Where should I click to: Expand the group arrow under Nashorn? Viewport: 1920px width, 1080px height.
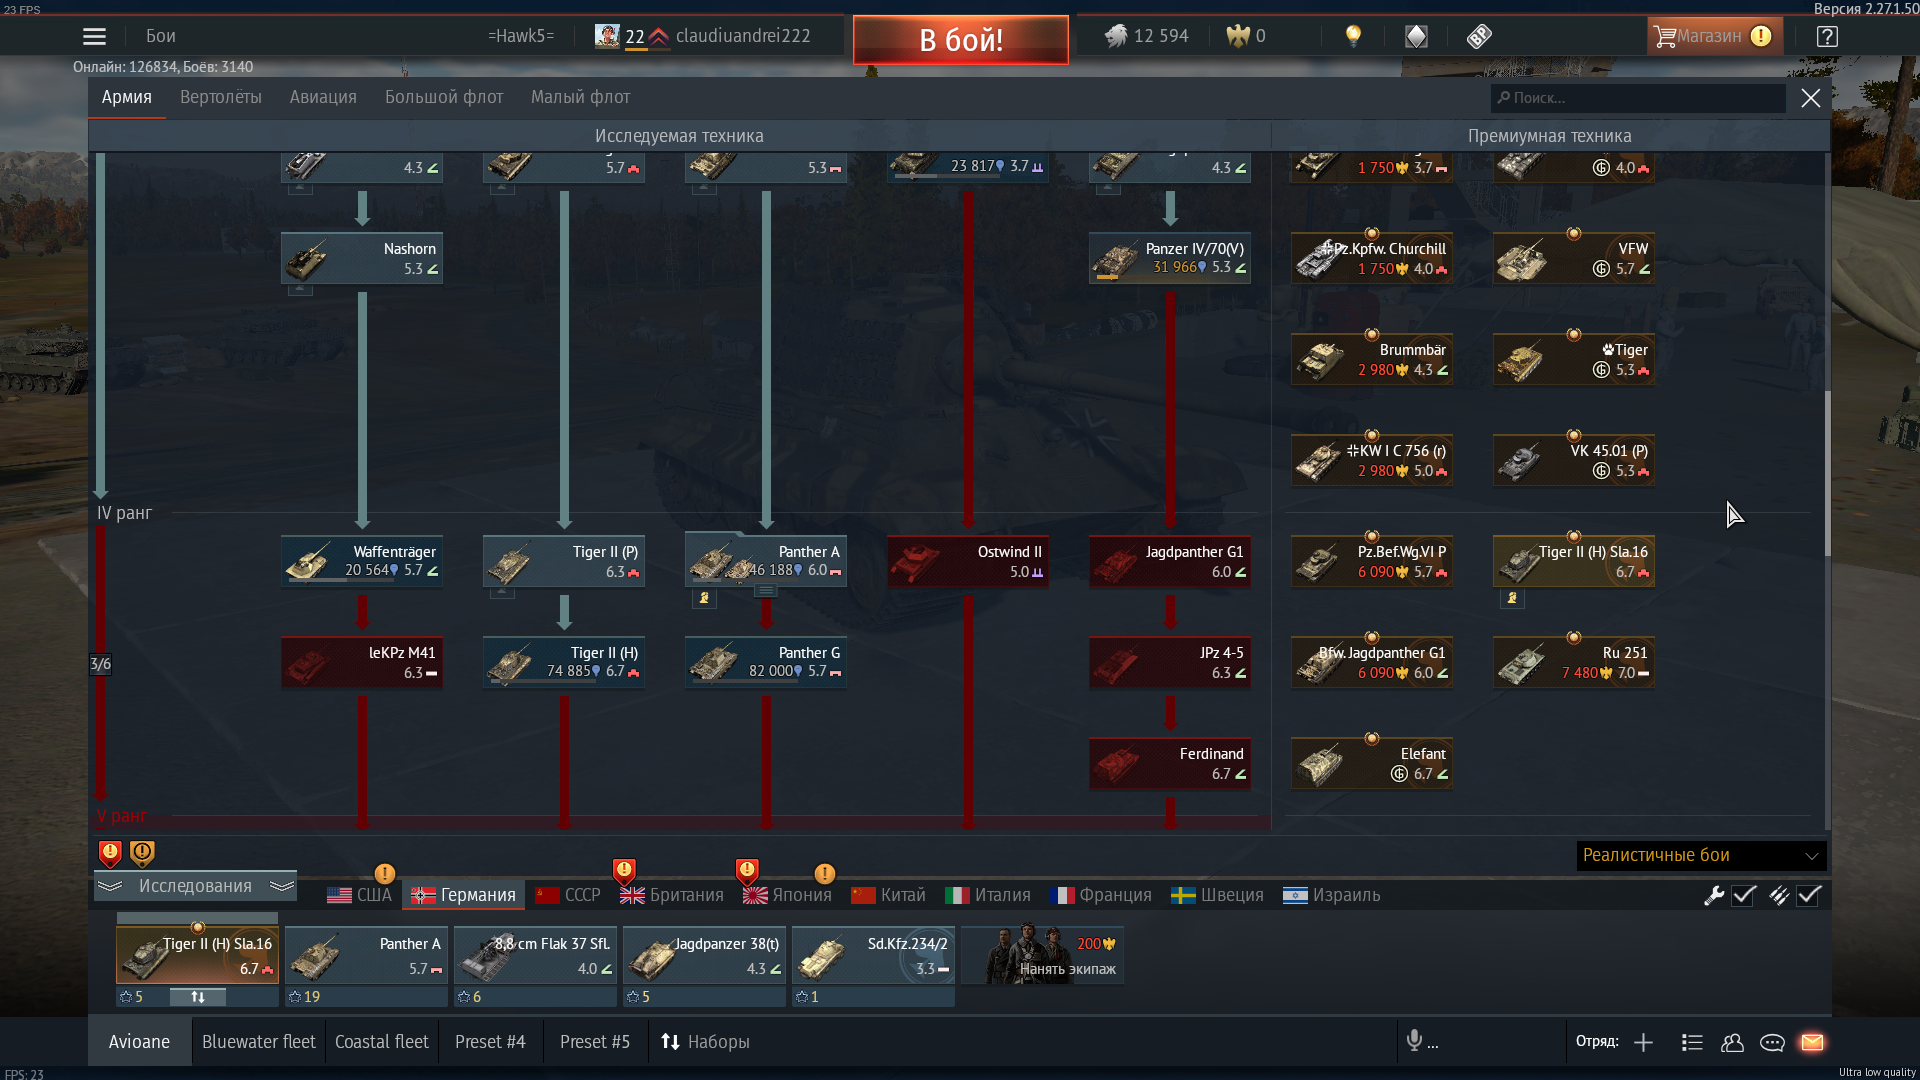click(x=300, y=290)
